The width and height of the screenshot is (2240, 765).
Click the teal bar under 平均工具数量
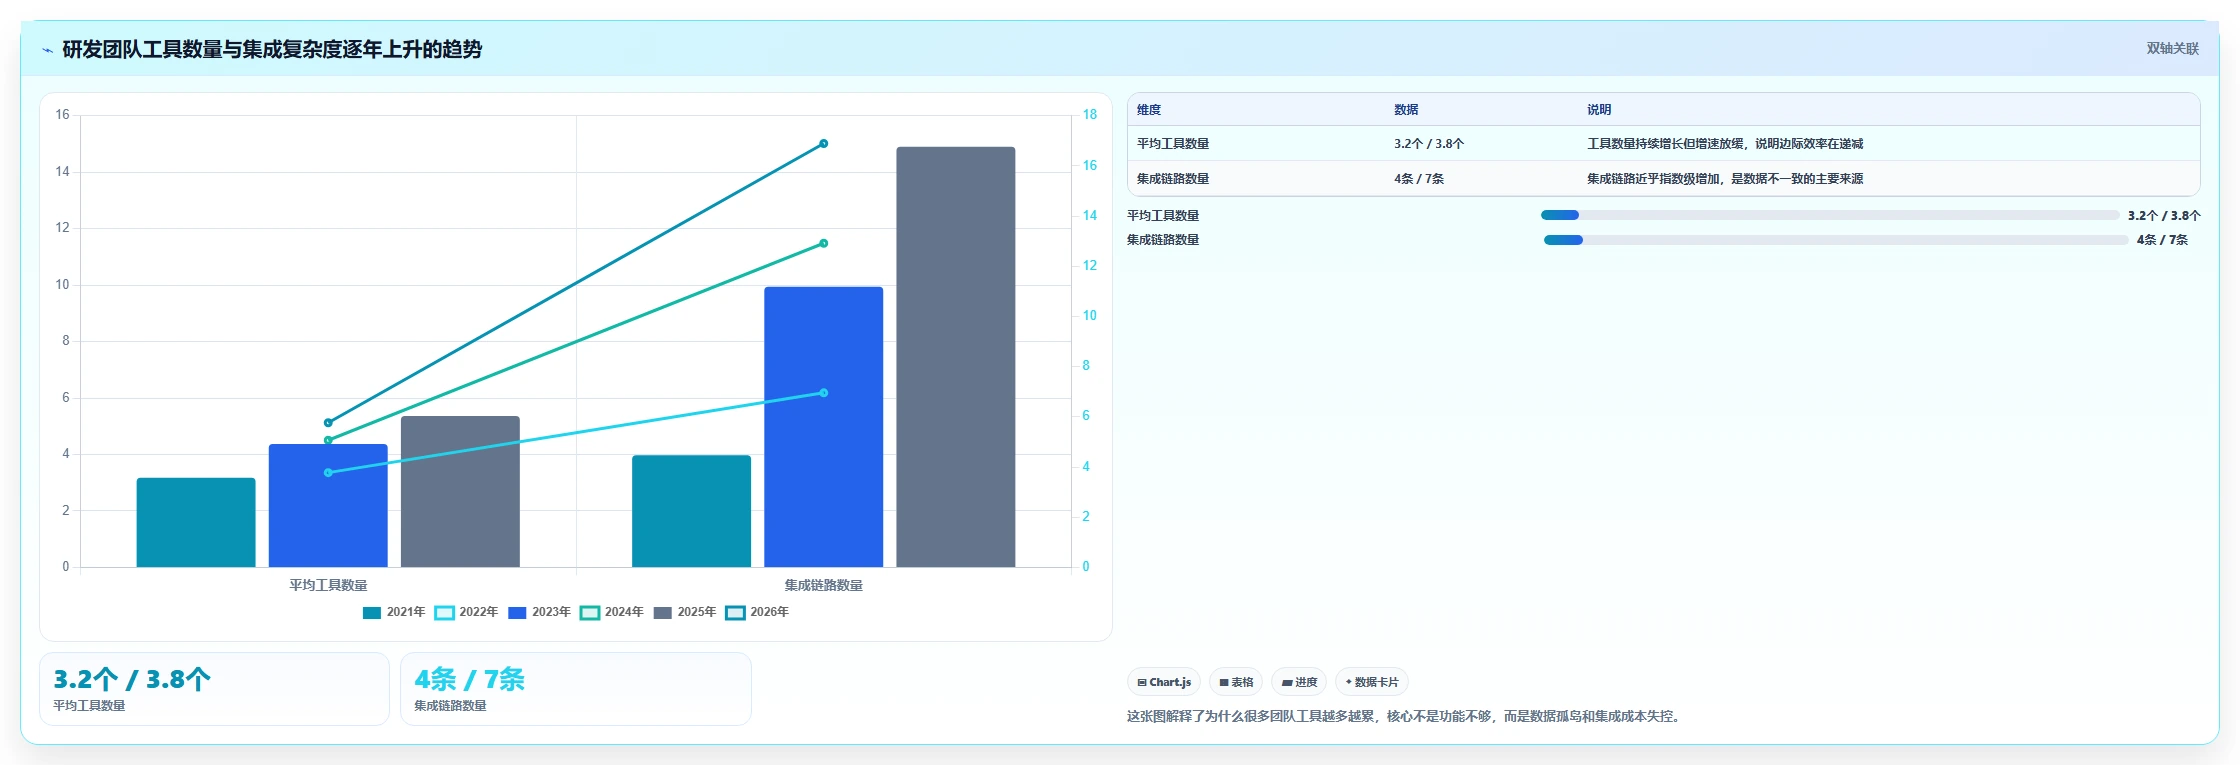click(196, 522)
